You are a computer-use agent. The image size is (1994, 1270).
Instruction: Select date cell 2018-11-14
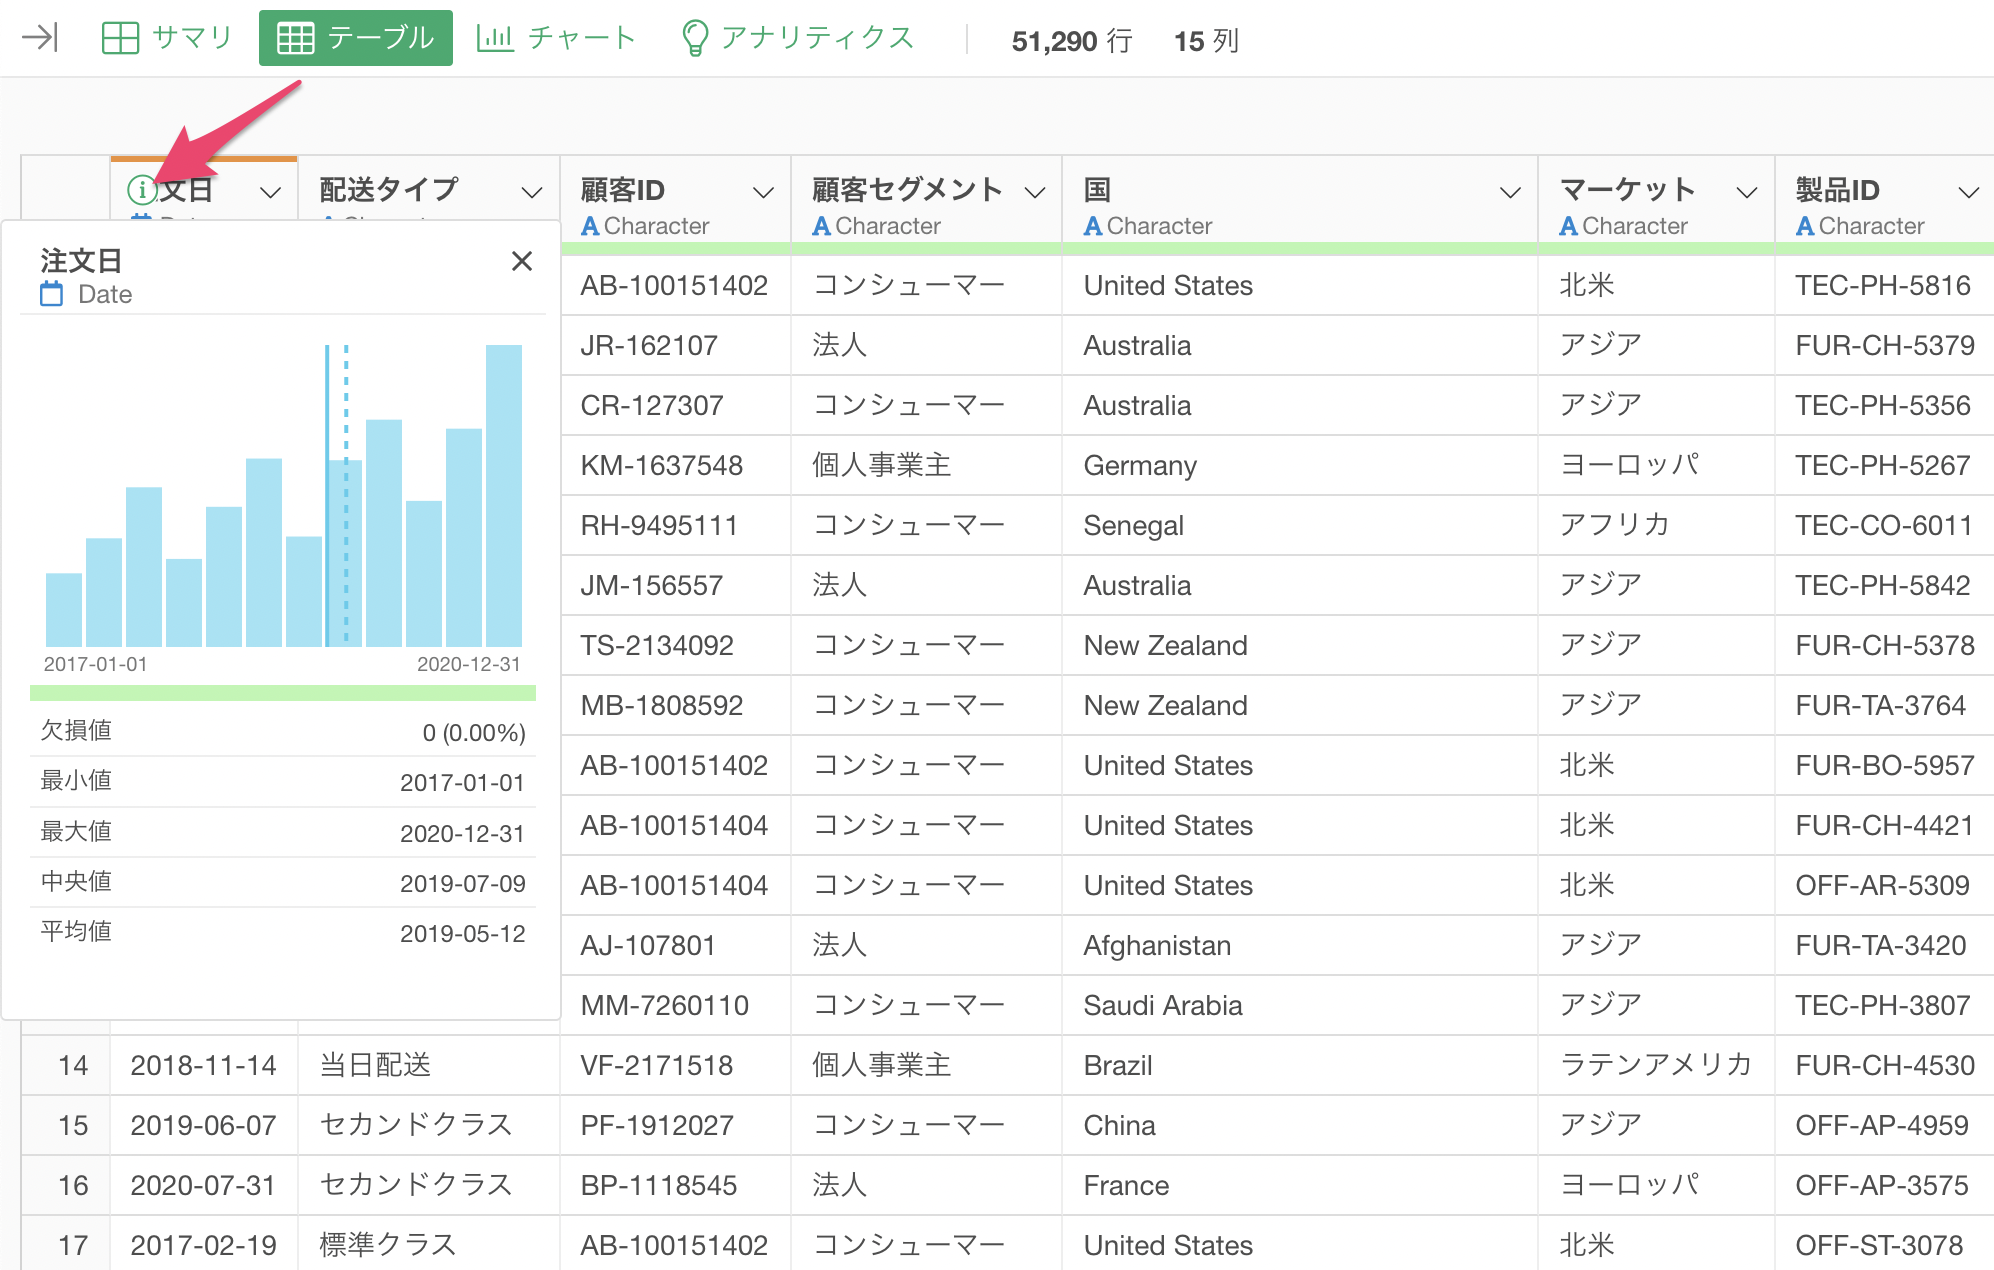[x=204, y=1066]
